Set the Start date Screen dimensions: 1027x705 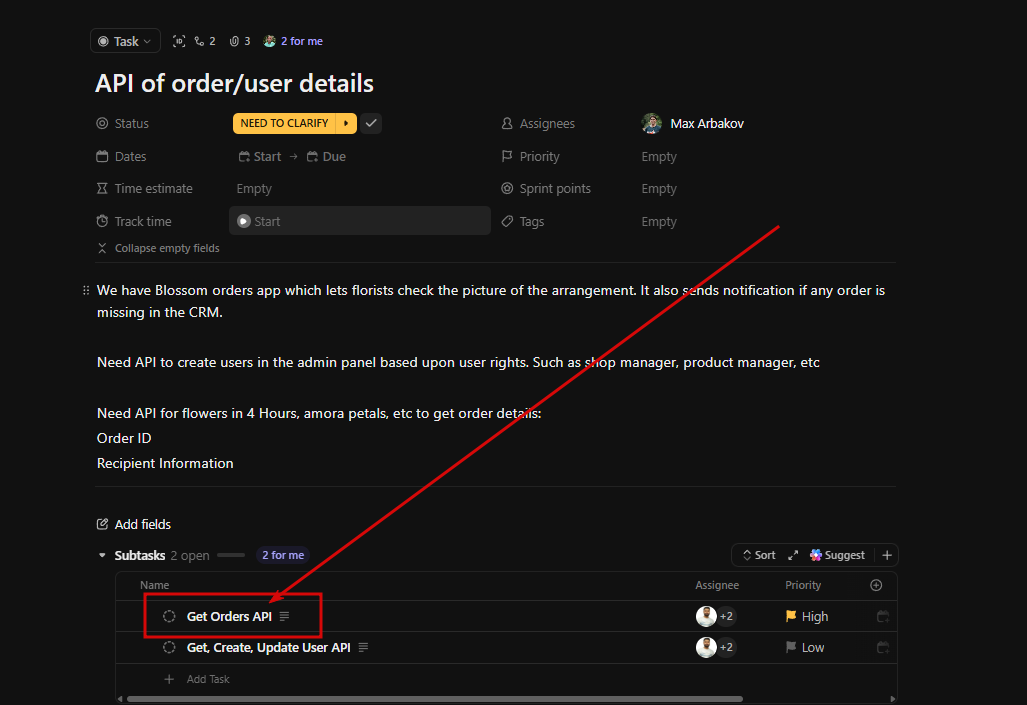(260, 157)
